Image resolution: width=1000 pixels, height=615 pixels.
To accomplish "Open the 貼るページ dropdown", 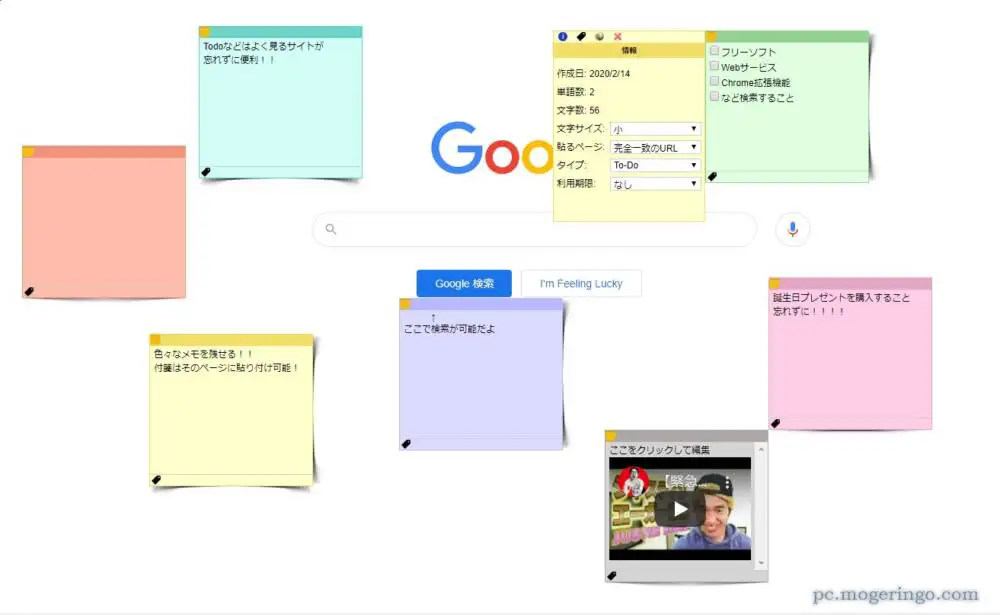I will [x=655, y=147].
